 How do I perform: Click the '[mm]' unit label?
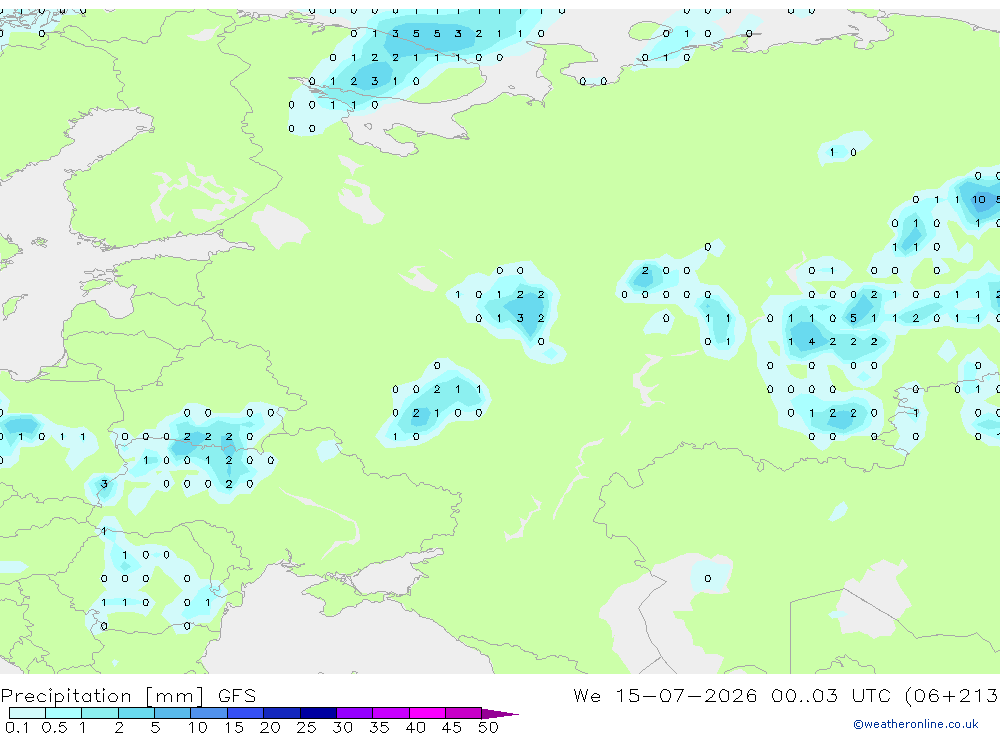(174, 695)
